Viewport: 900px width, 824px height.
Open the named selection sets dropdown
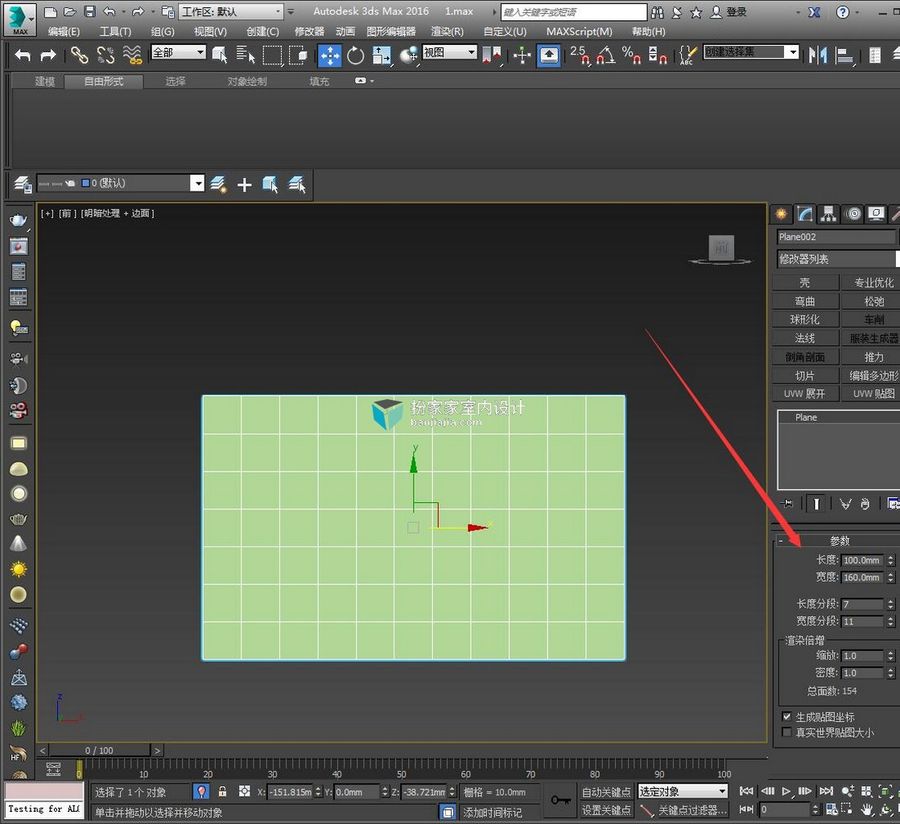751,52
